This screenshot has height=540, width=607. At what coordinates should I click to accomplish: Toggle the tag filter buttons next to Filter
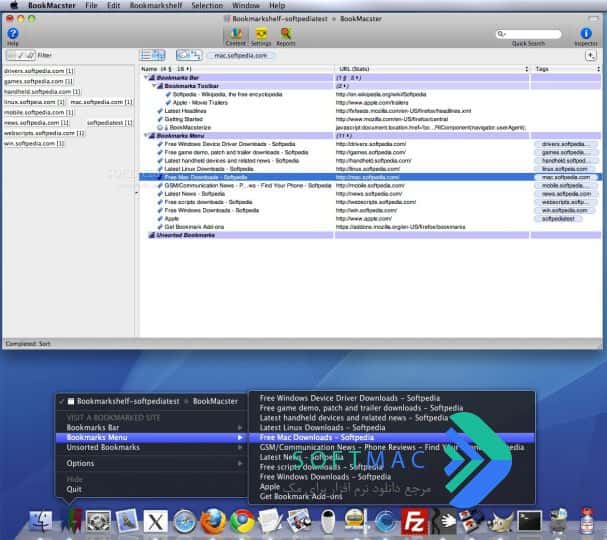[21, 55]
